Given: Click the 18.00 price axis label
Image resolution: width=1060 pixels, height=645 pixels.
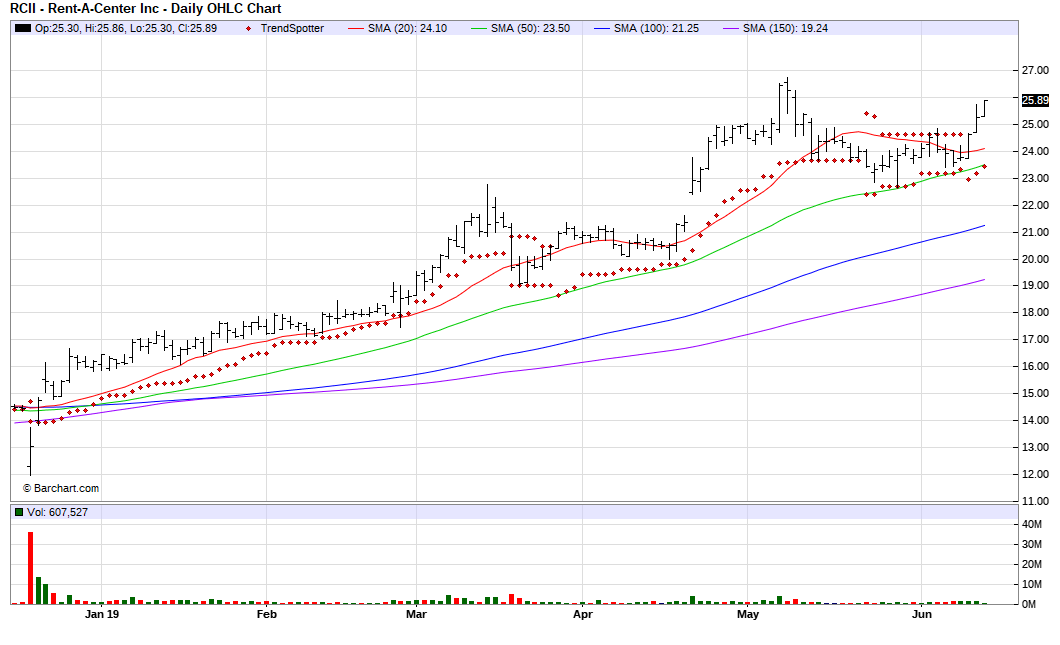Looking at the screenshot, I should point(1036,312).
